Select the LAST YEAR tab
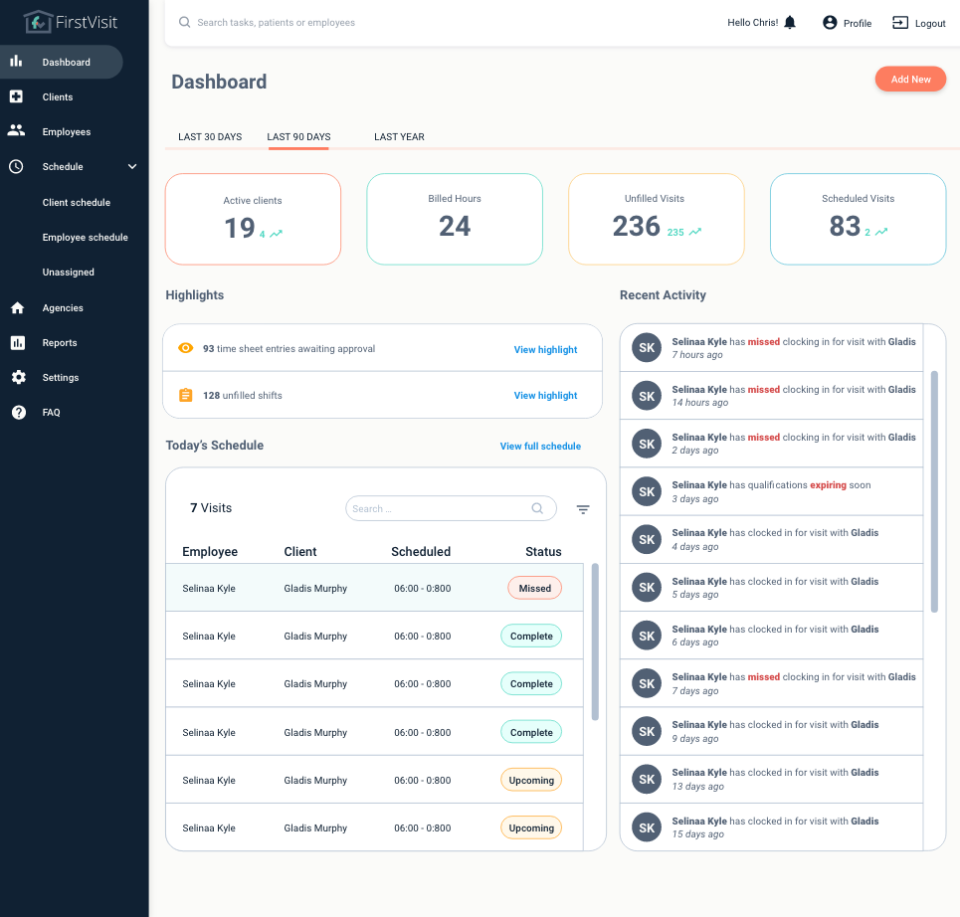 pyautogui.click(x=399, y=136)
